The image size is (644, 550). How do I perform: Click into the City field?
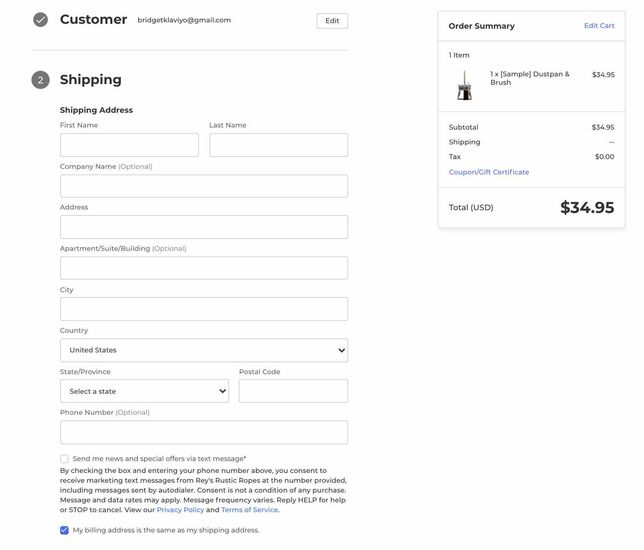(x=204, y=309)
